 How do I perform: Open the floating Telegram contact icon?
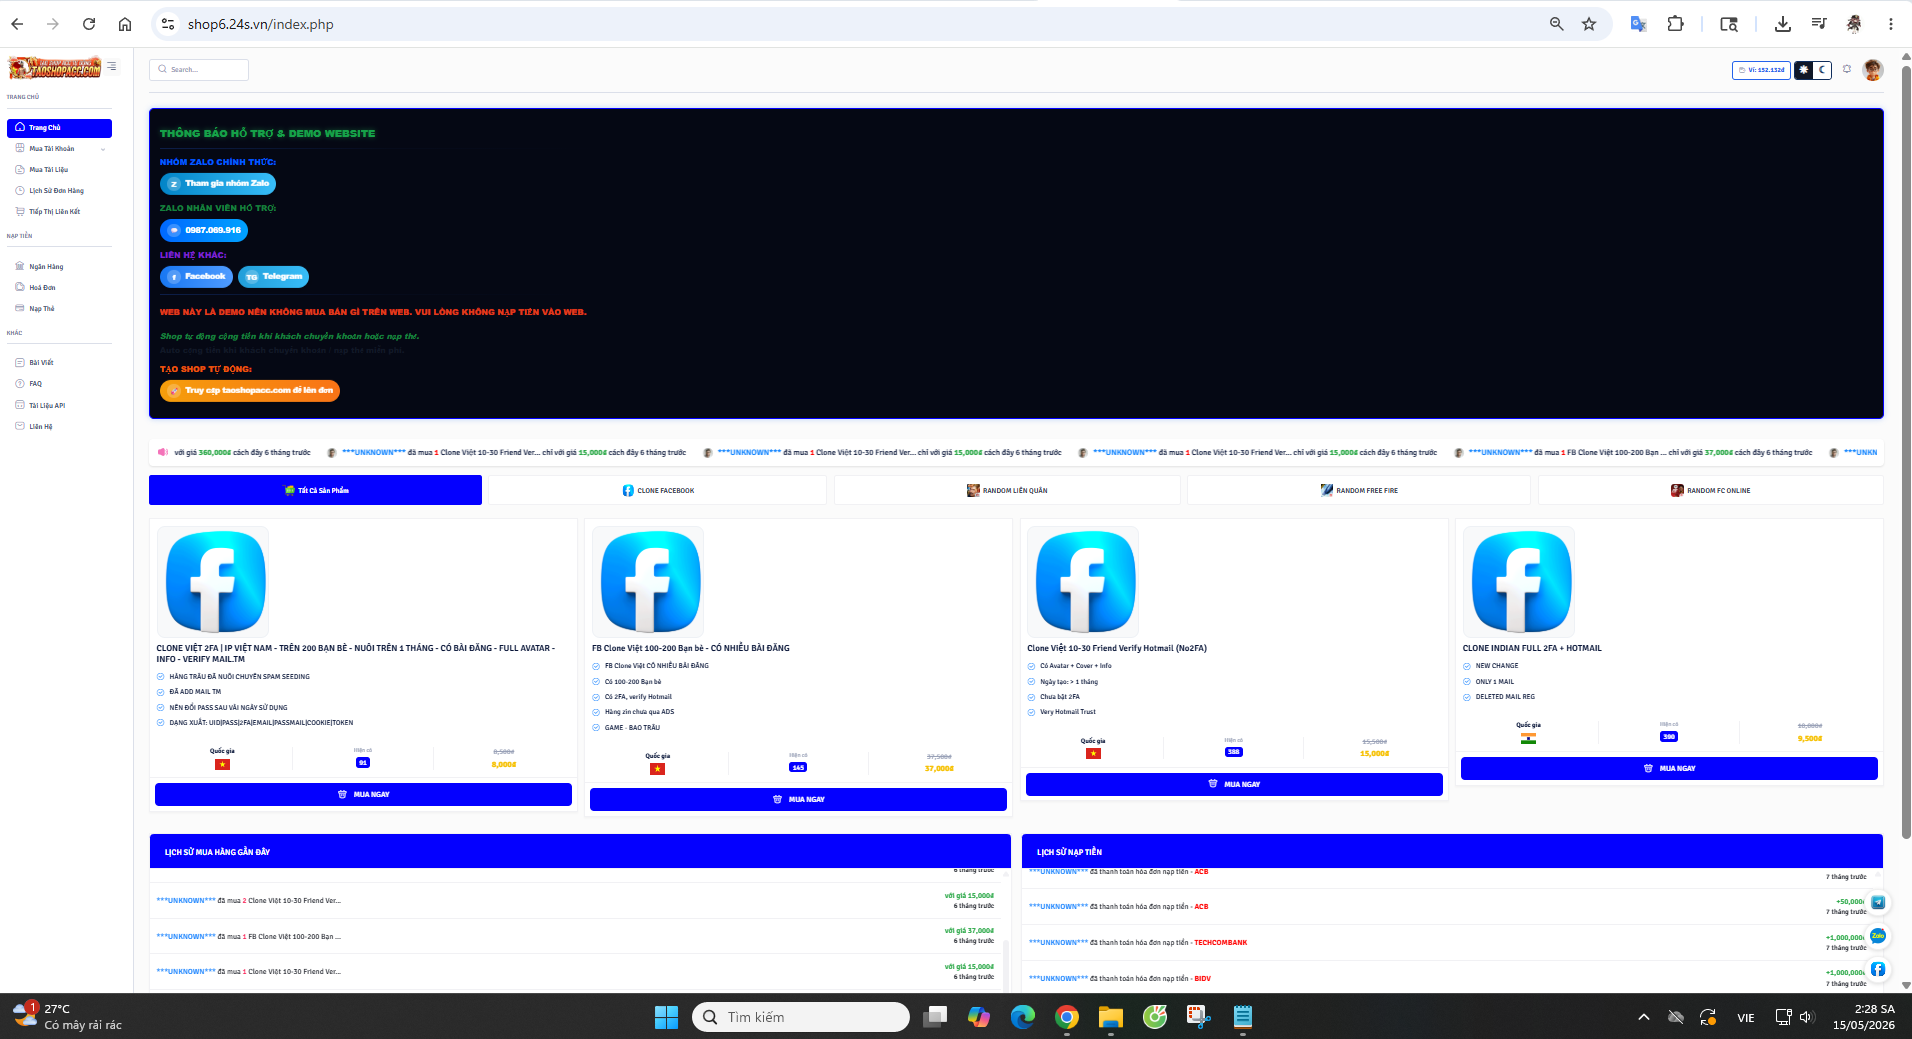tap(1878, 902)
